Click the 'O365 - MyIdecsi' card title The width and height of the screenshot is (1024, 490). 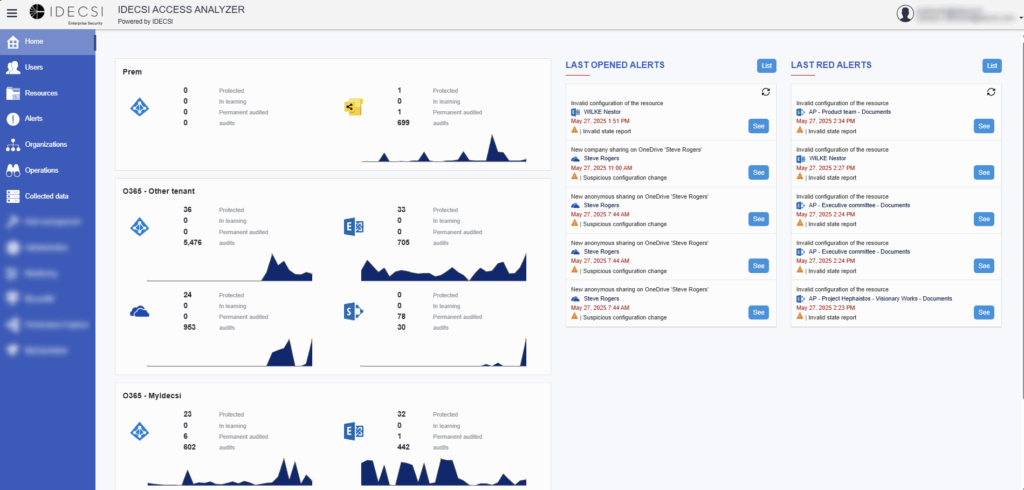152,396
